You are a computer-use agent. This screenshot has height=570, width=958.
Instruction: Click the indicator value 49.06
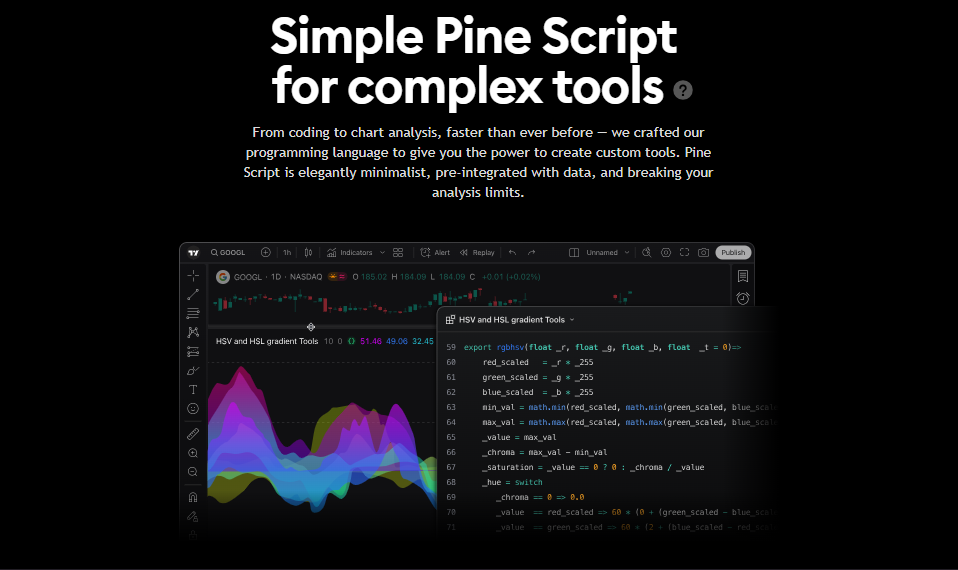point(397,342)
